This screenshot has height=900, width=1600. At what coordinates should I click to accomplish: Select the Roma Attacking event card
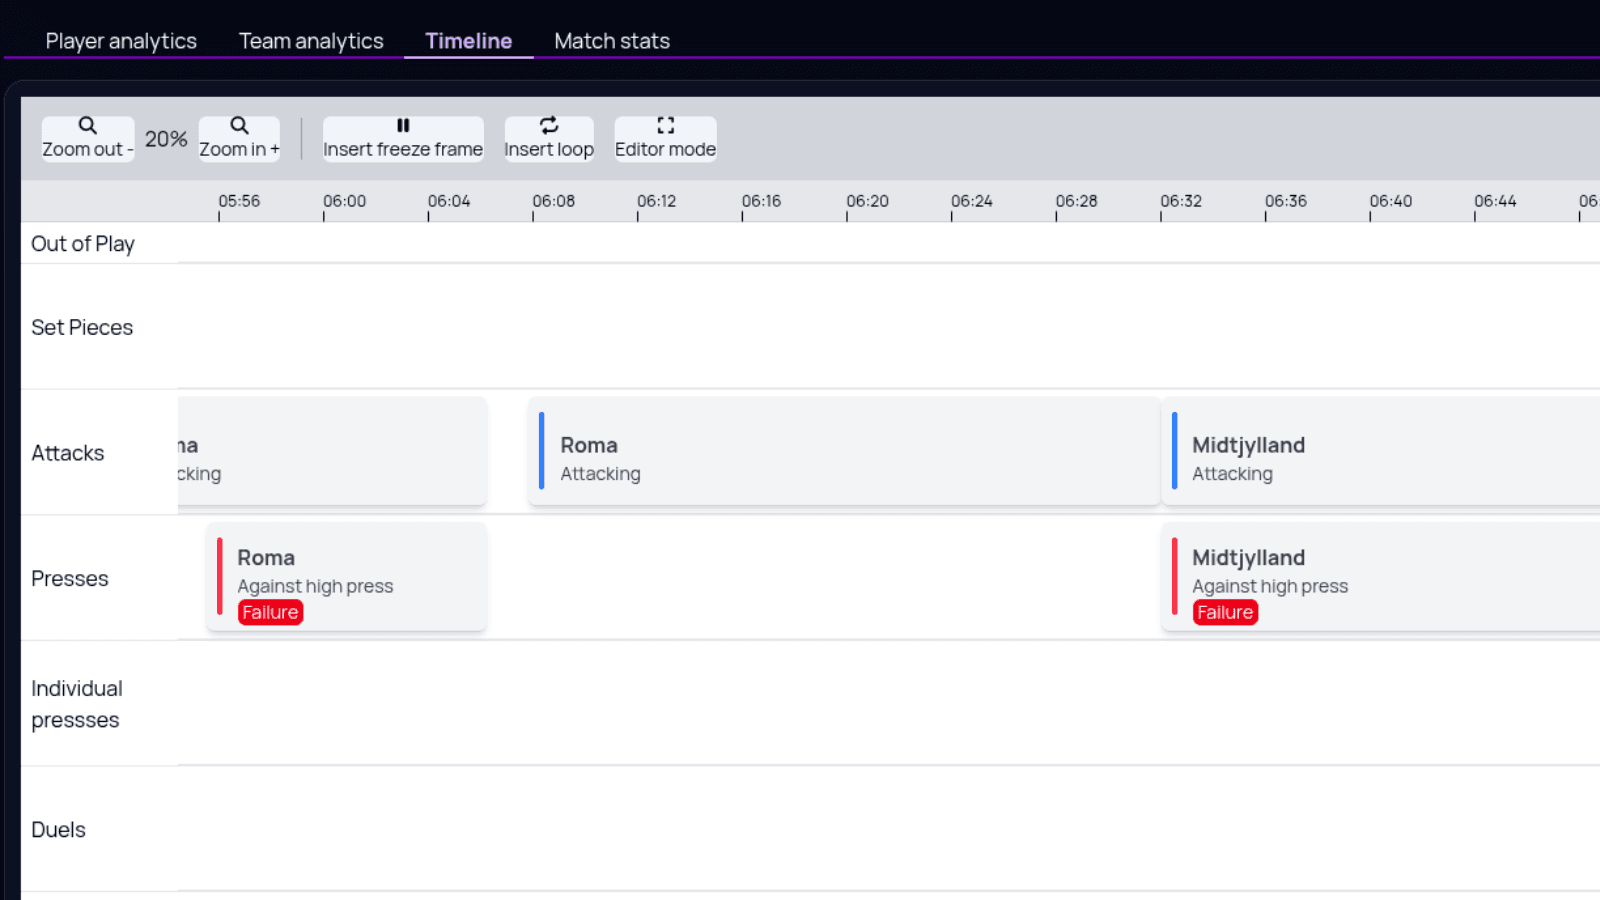coord(843,451)
